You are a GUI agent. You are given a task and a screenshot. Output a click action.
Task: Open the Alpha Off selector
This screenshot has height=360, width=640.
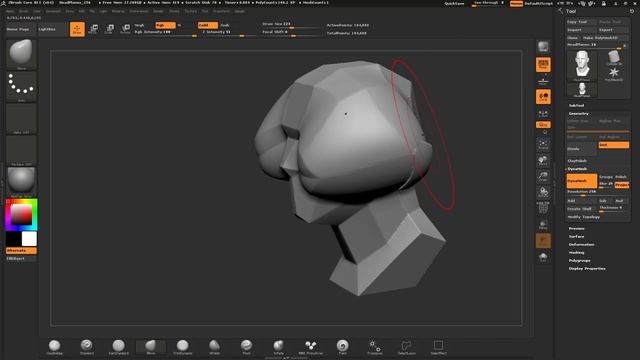pyautogui.click(x=21, y=118)
